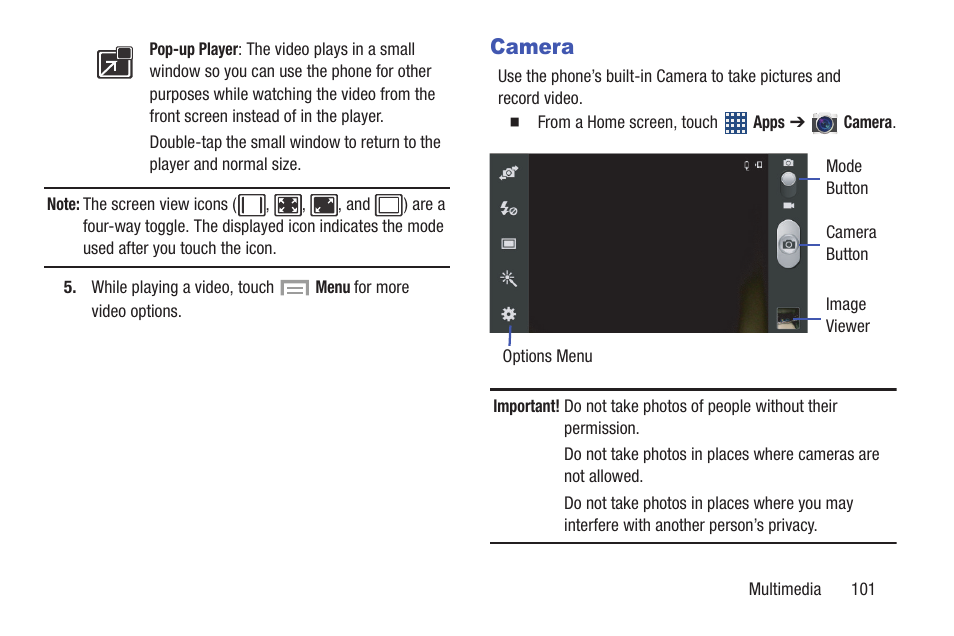
Task: Click the bold 'Menu' word
Action: coord(333,287)
